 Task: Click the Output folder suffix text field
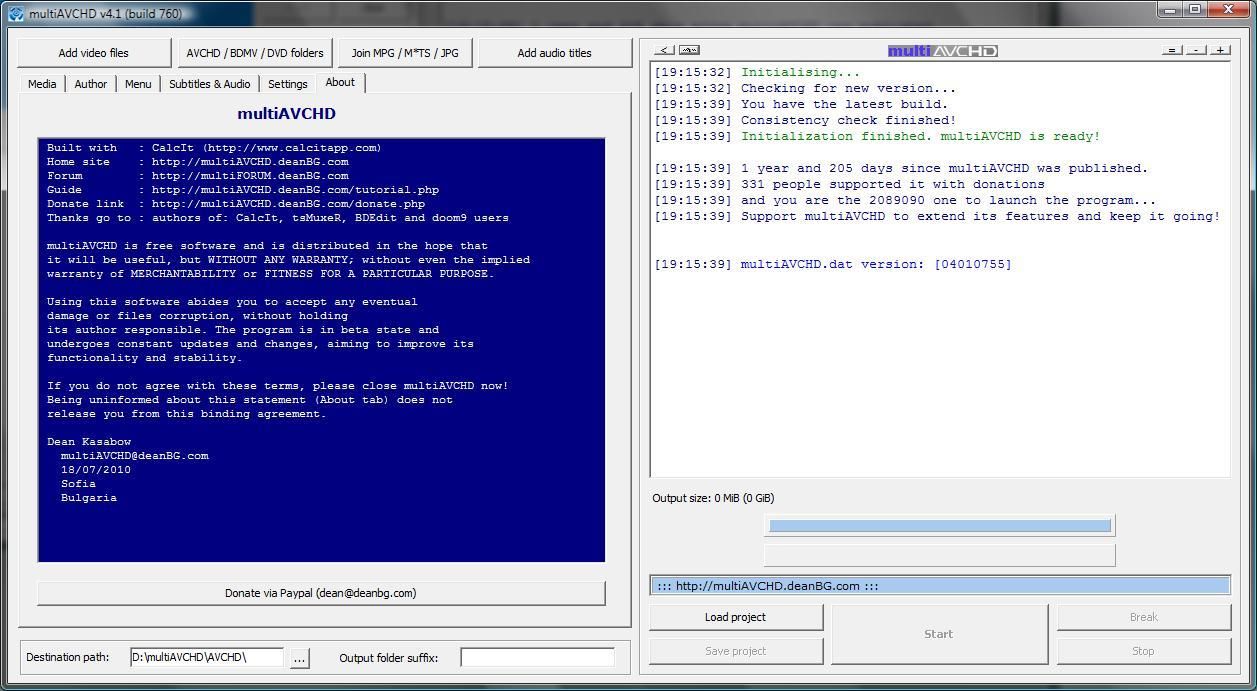tap(537, 657)
